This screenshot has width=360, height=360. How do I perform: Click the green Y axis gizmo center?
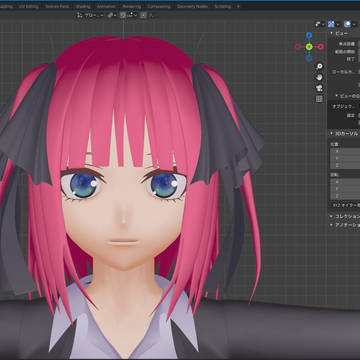pyautogui.click(x=309, y=47)
